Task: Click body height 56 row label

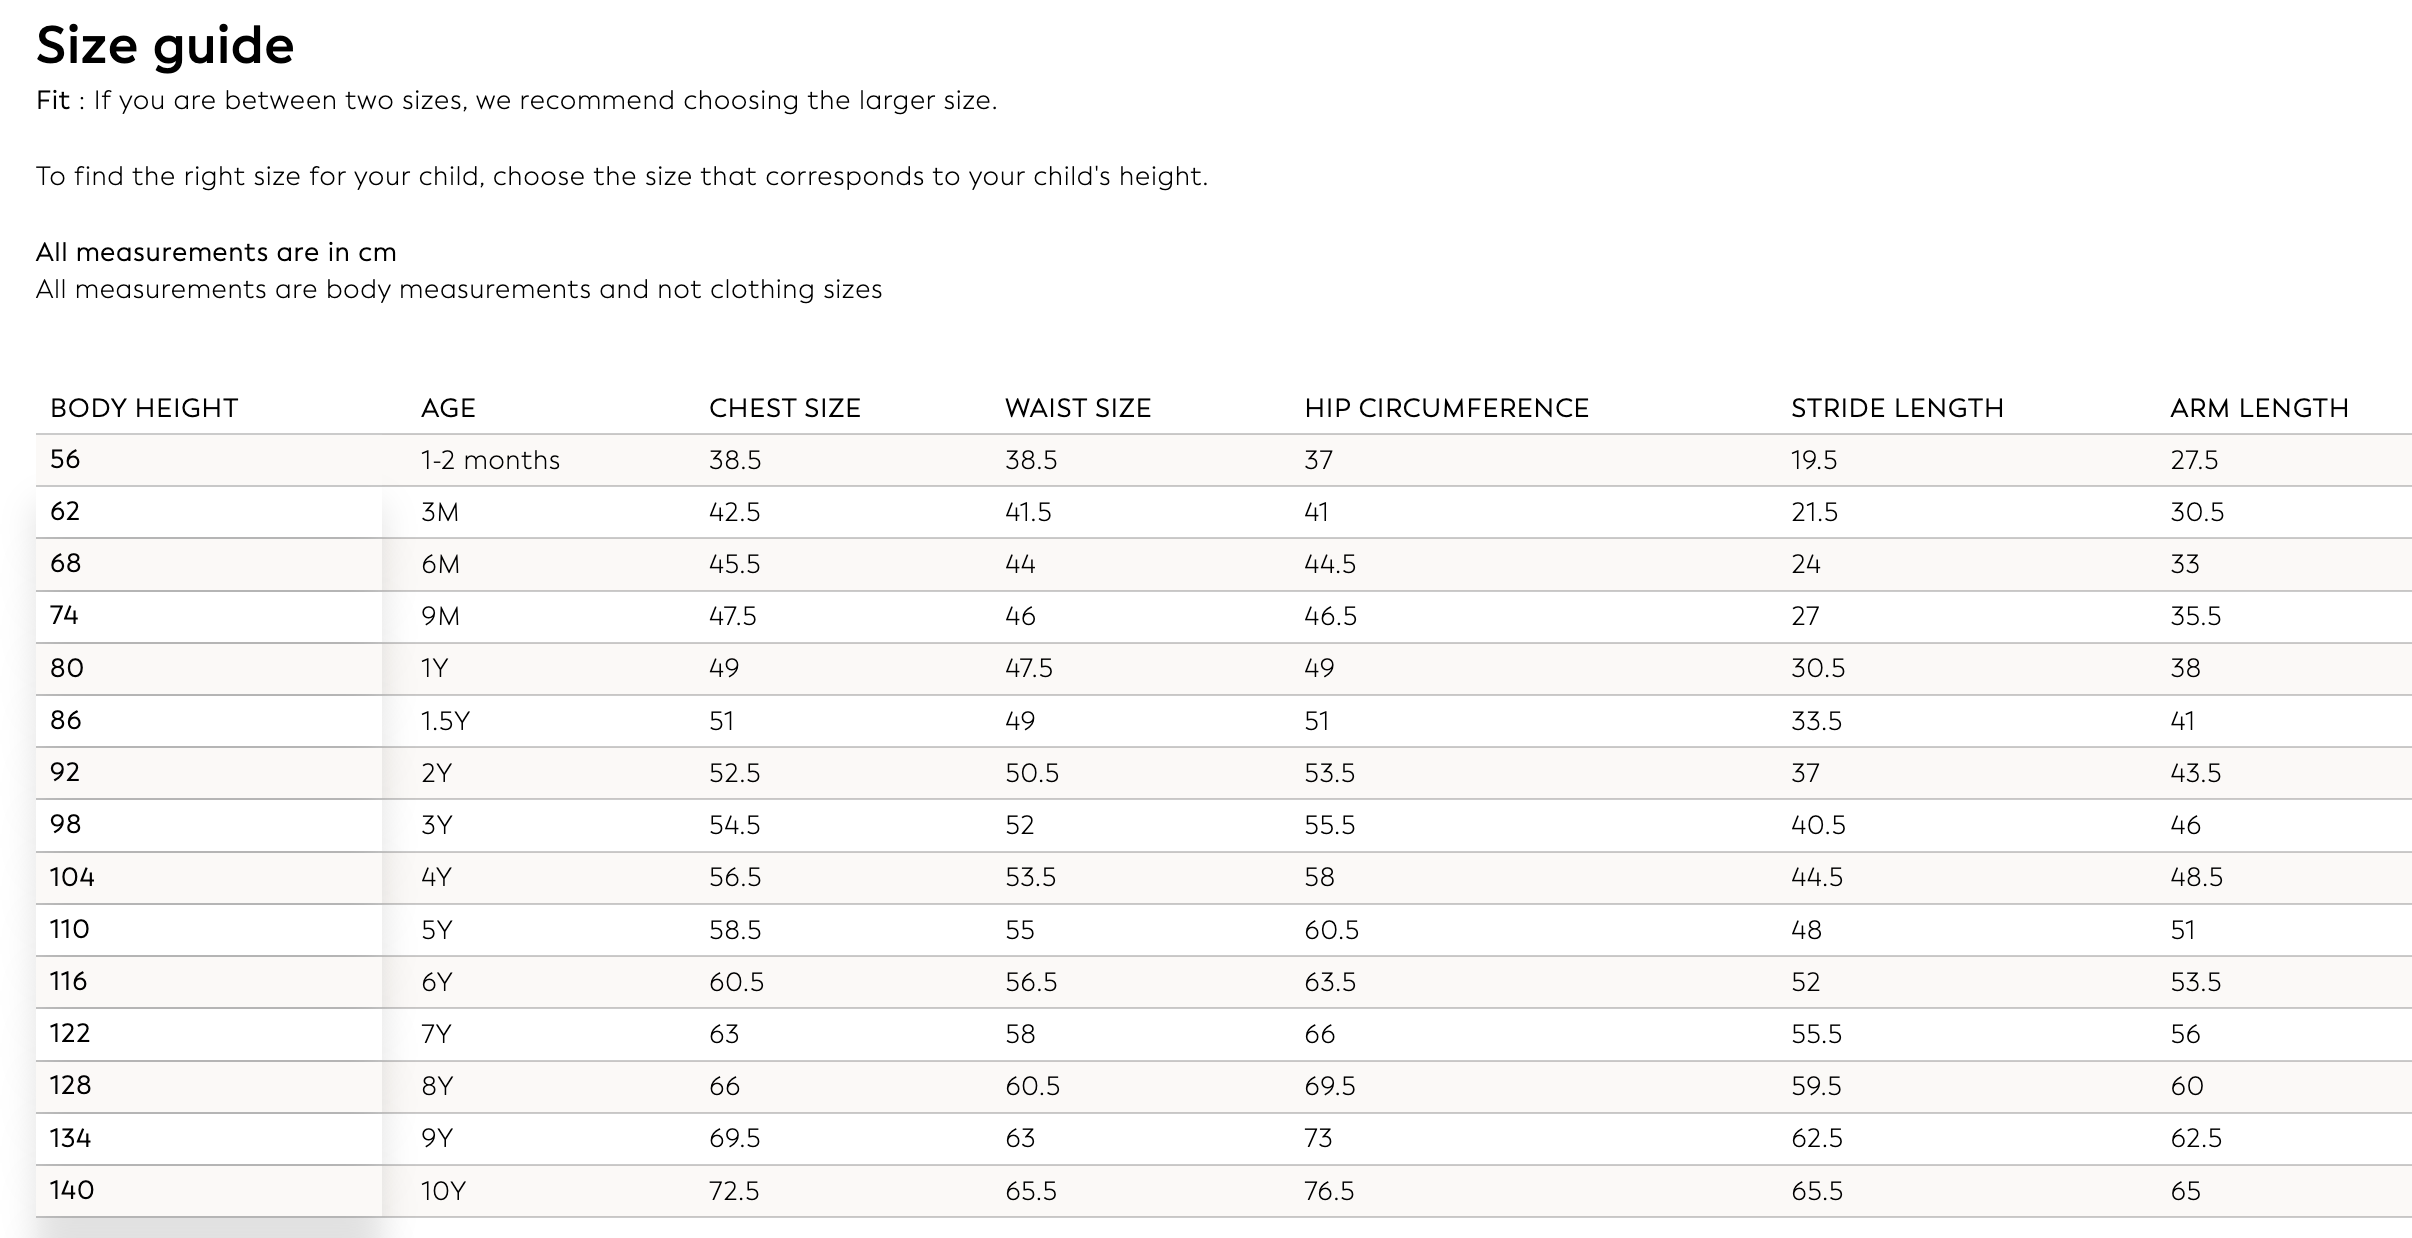Action: pyautogui.click(x=65, y=459)
